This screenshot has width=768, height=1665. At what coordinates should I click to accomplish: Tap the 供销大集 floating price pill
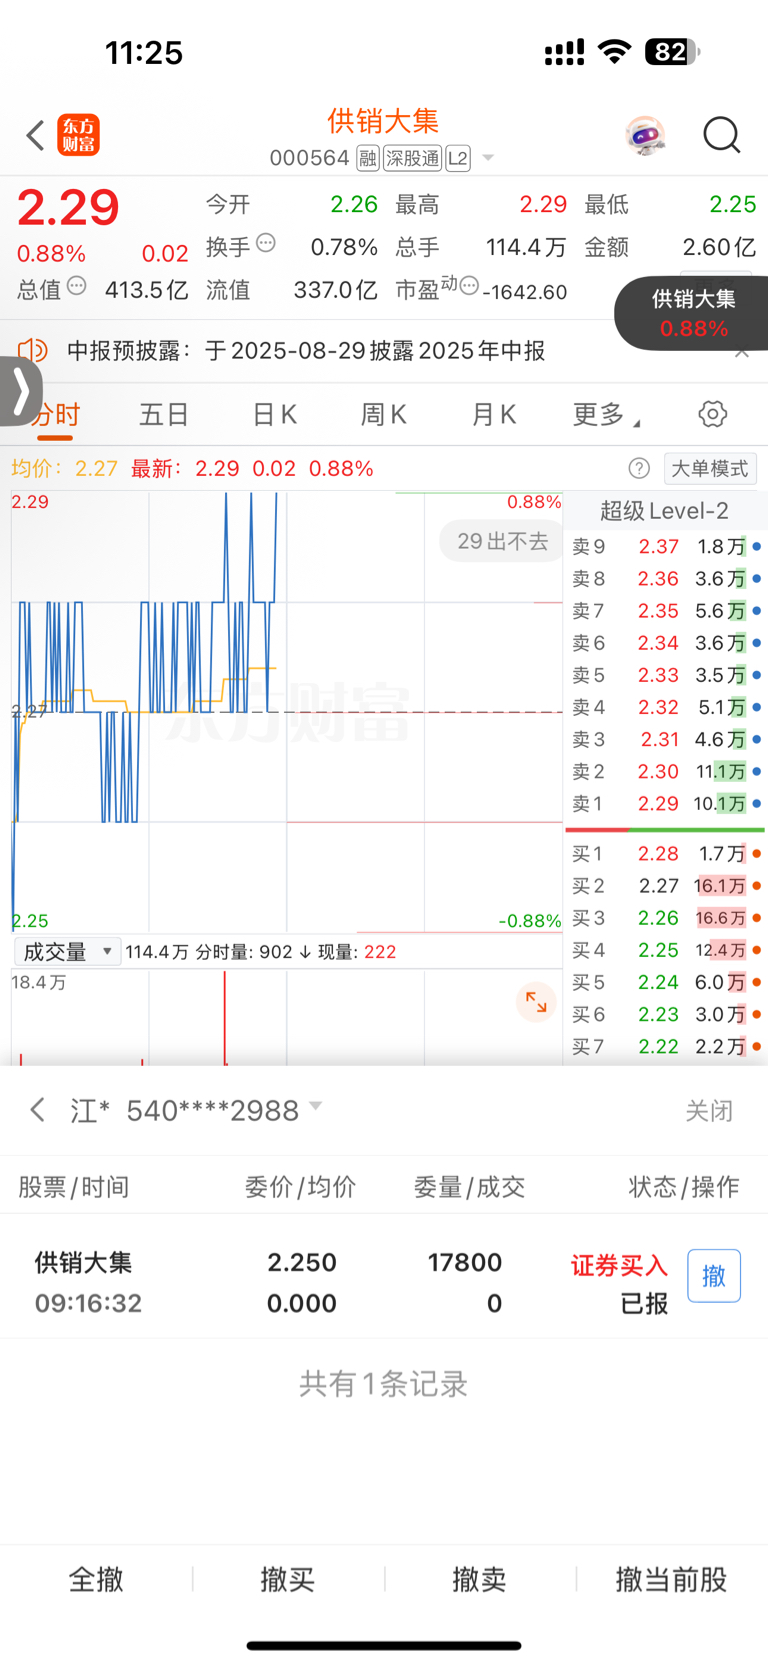[692, 313]
